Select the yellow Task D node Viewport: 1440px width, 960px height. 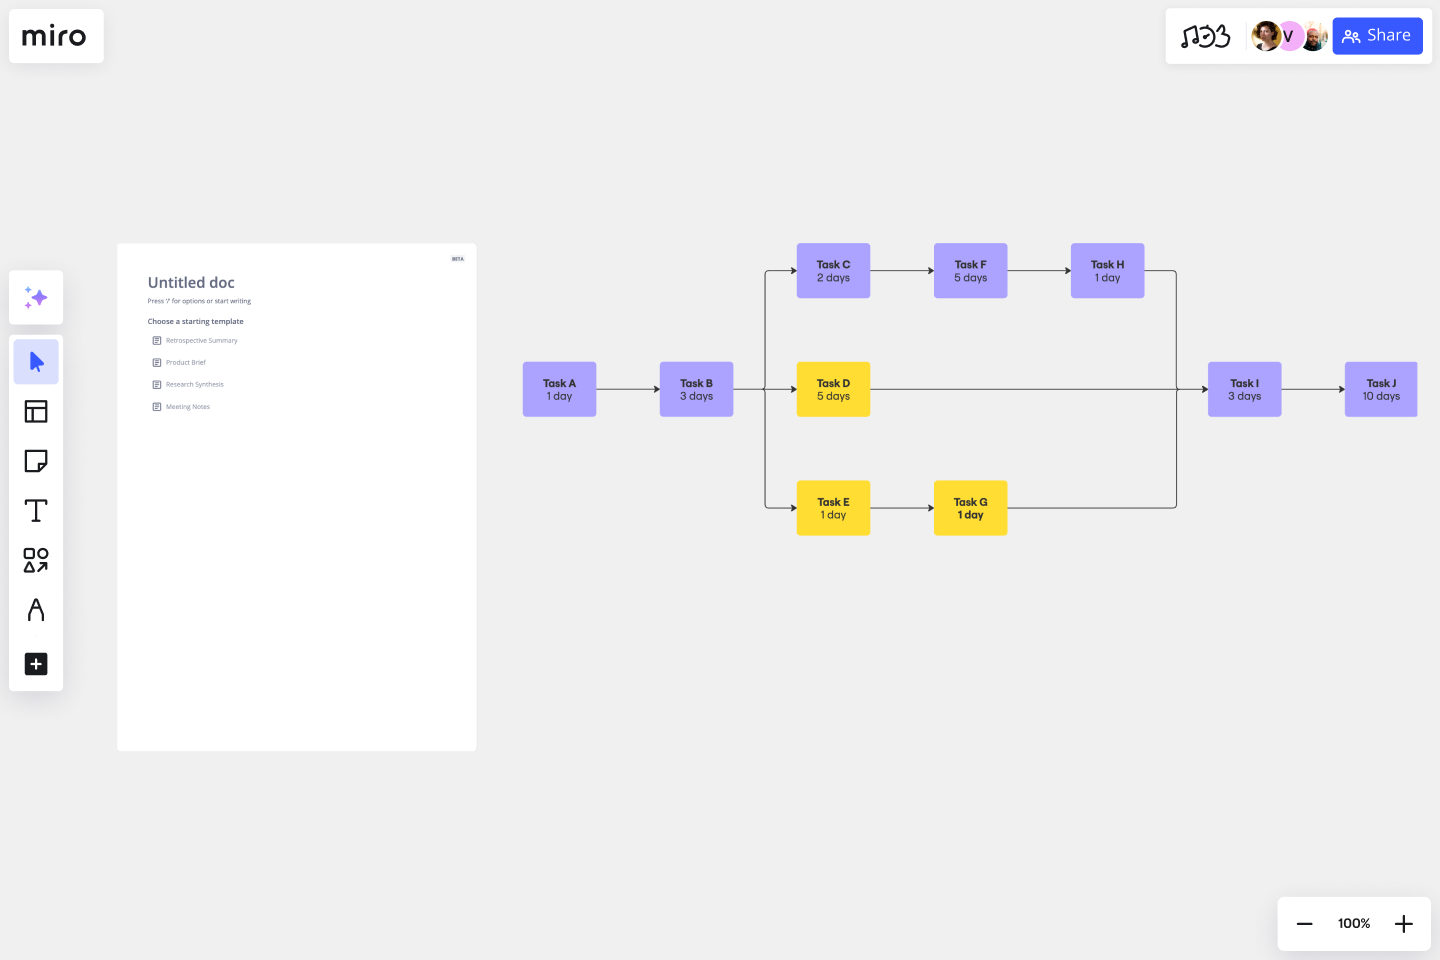(x=833, y=389)
